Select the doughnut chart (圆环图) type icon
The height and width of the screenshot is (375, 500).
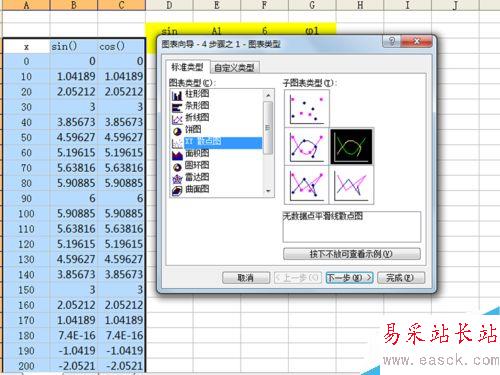coord(177,167)
